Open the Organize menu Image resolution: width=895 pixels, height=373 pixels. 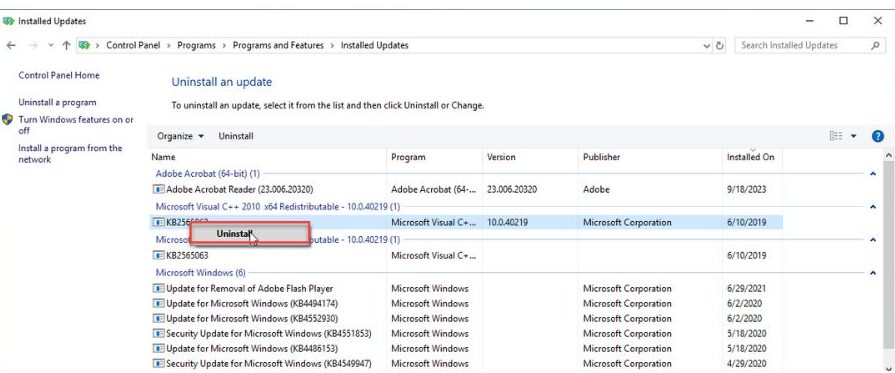point(180,136)
